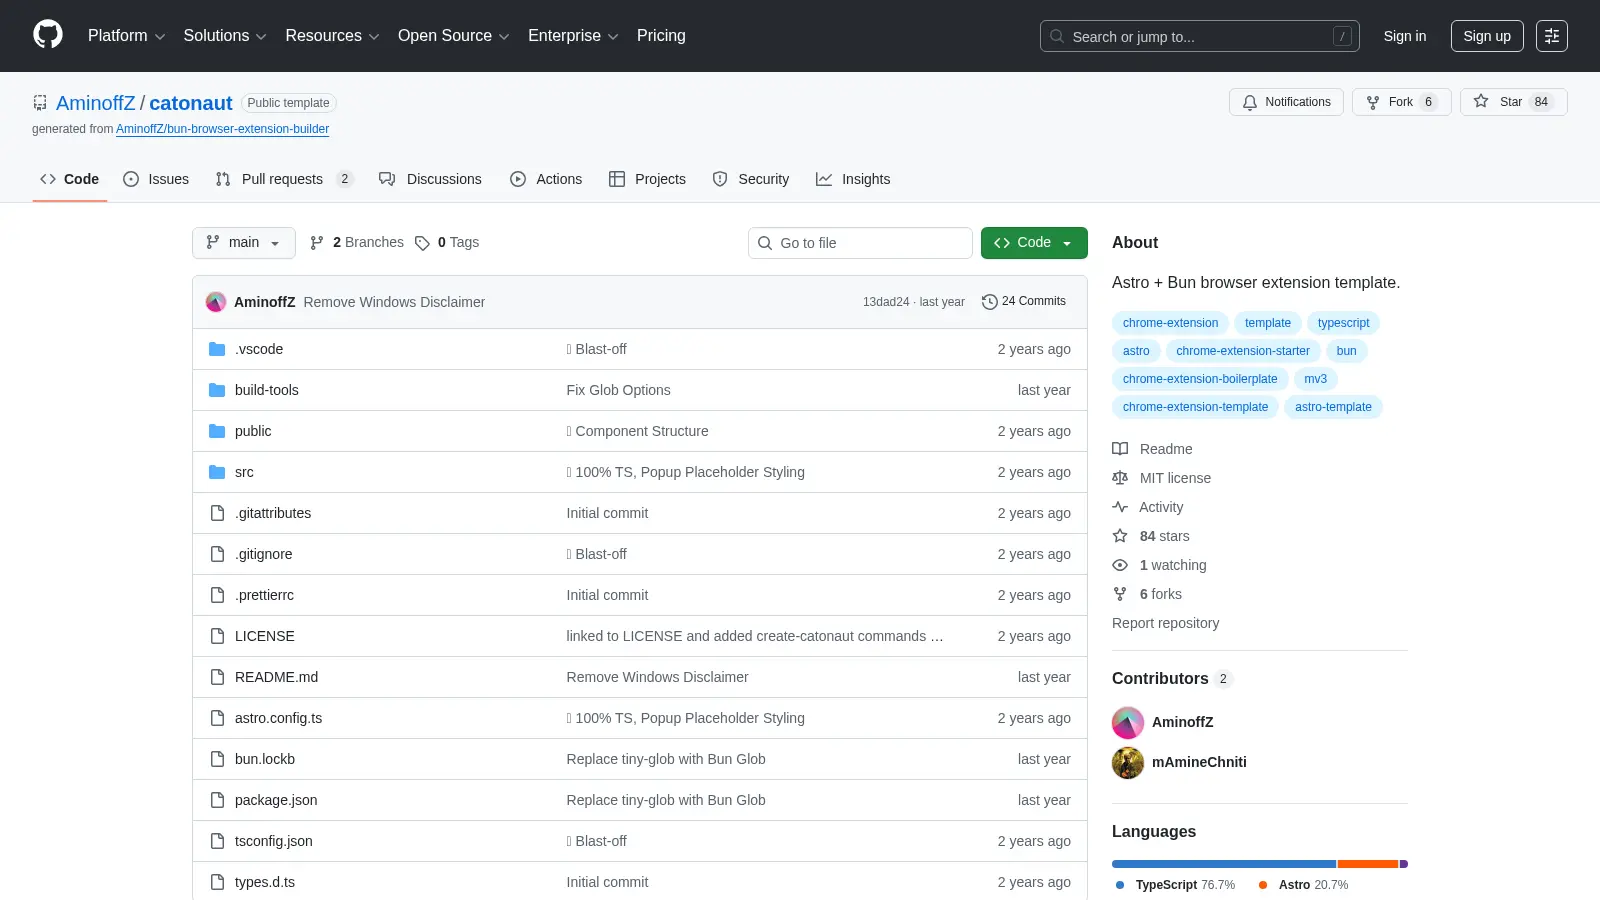Click the orange Astro segment of language bar
Screen dimensions: 1600x900
point(1368,864)
